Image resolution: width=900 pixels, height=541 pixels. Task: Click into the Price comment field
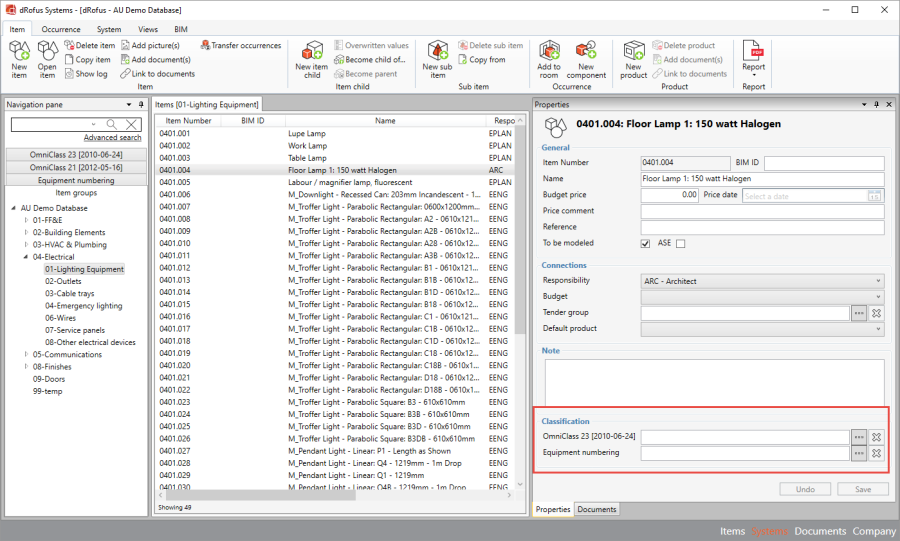(762, 211)
